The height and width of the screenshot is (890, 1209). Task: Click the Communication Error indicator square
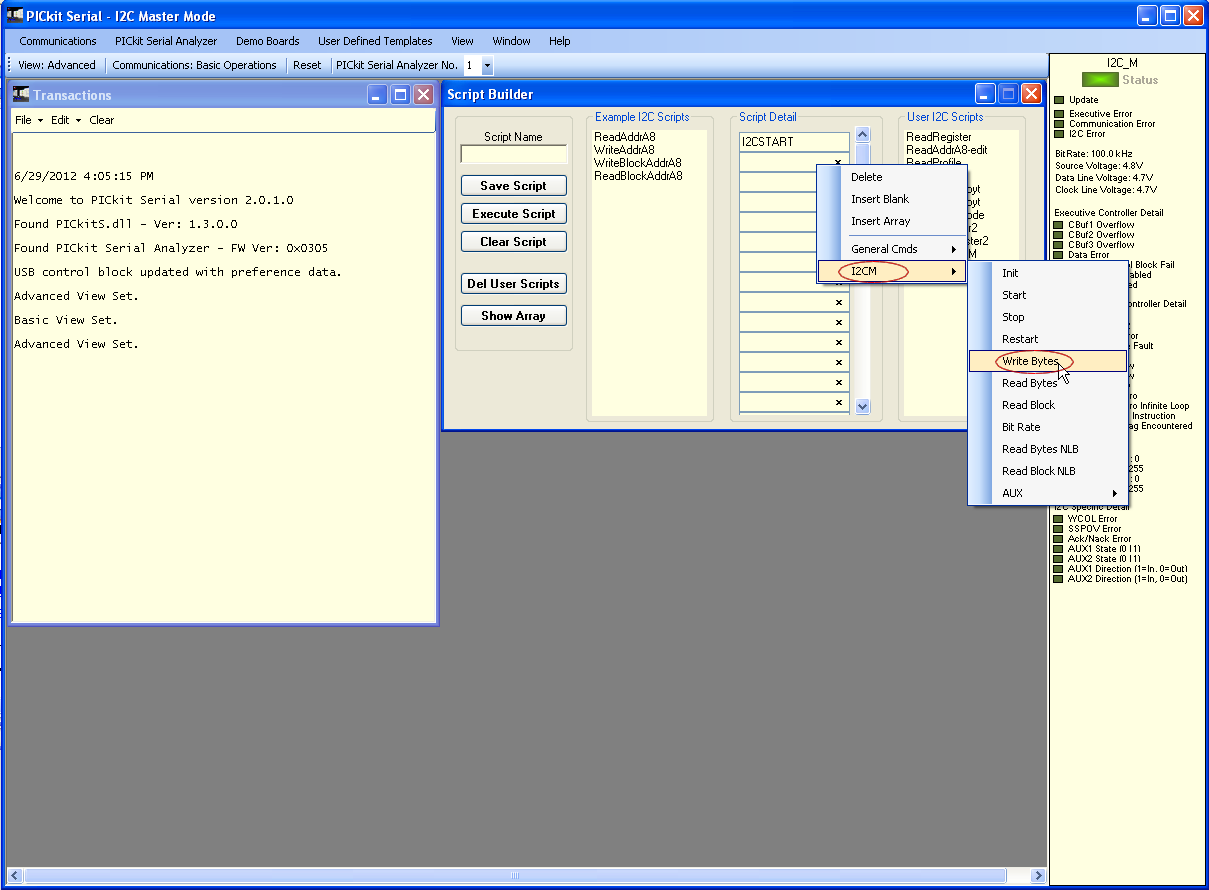click(1059, 124)
